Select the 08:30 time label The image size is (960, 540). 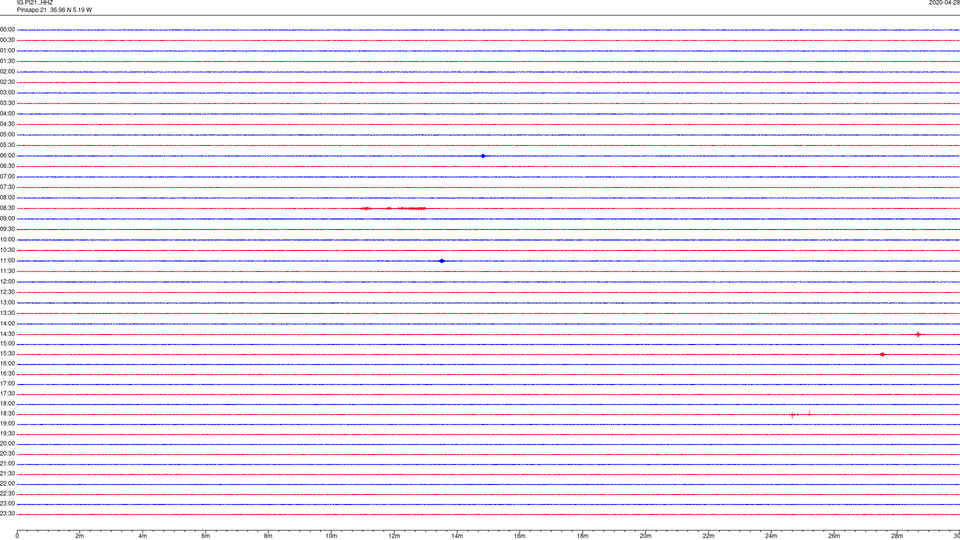click(7, 208)
